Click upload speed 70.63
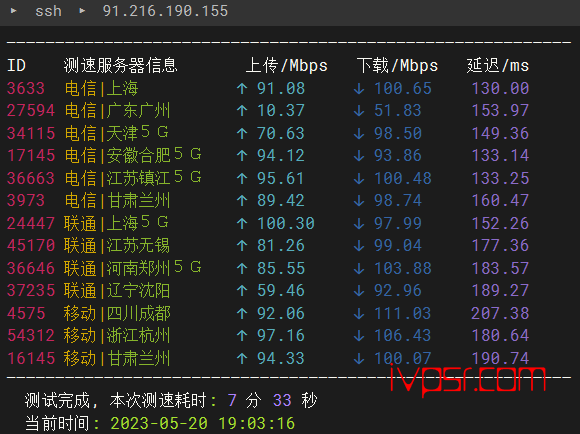The width and height of the screenshot is (580, 434). click(x=281, y=133)
